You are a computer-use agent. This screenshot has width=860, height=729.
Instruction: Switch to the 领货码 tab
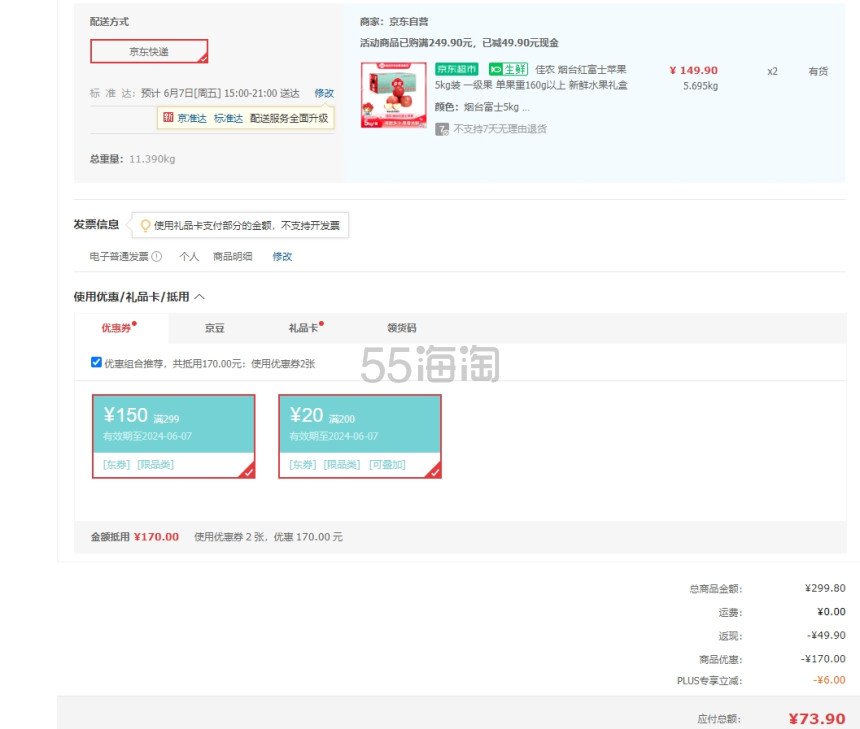coord(401,328)
